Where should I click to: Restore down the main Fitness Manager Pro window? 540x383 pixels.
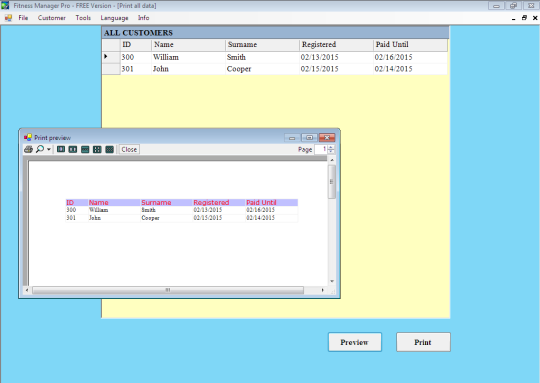click(x=513, y=6)
